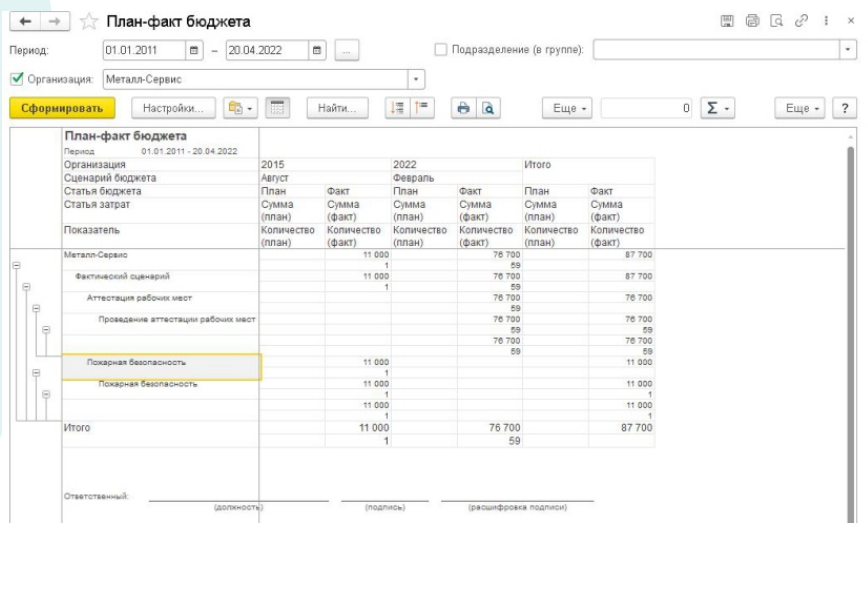Click the Сценарий бюджета header label
Image resolution: width=868 pixels, height=595 pixels.
(110, 178)
